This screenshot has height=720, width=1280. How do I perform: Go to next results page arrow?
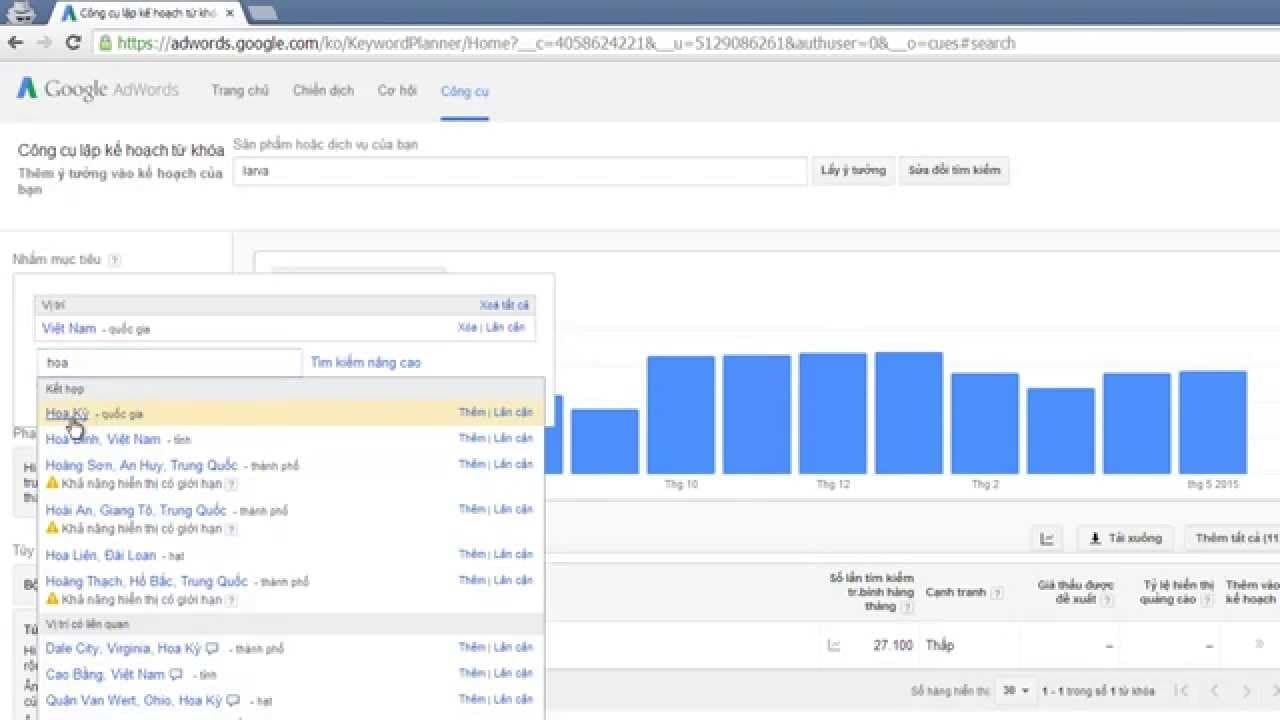coord(1246,691)
